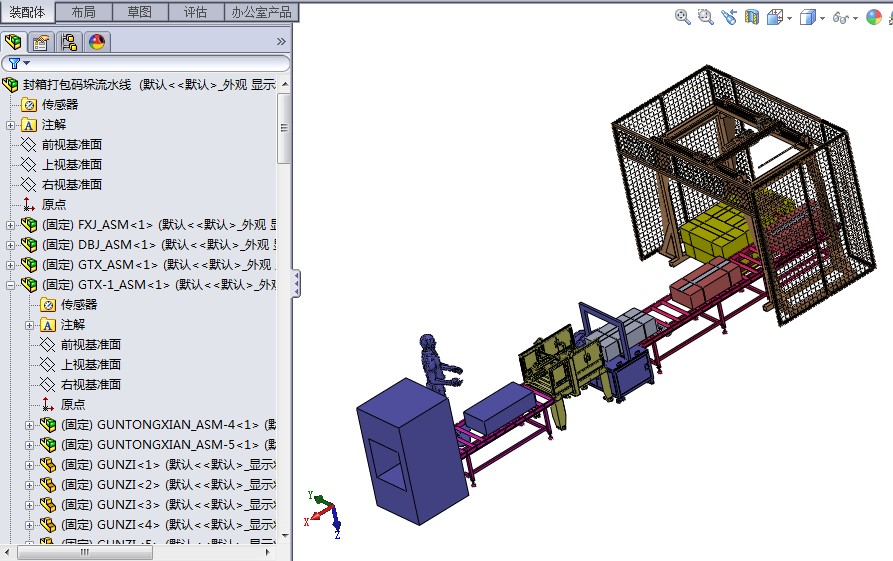Select the top-level 上视基准面 plane

point(72,165)
